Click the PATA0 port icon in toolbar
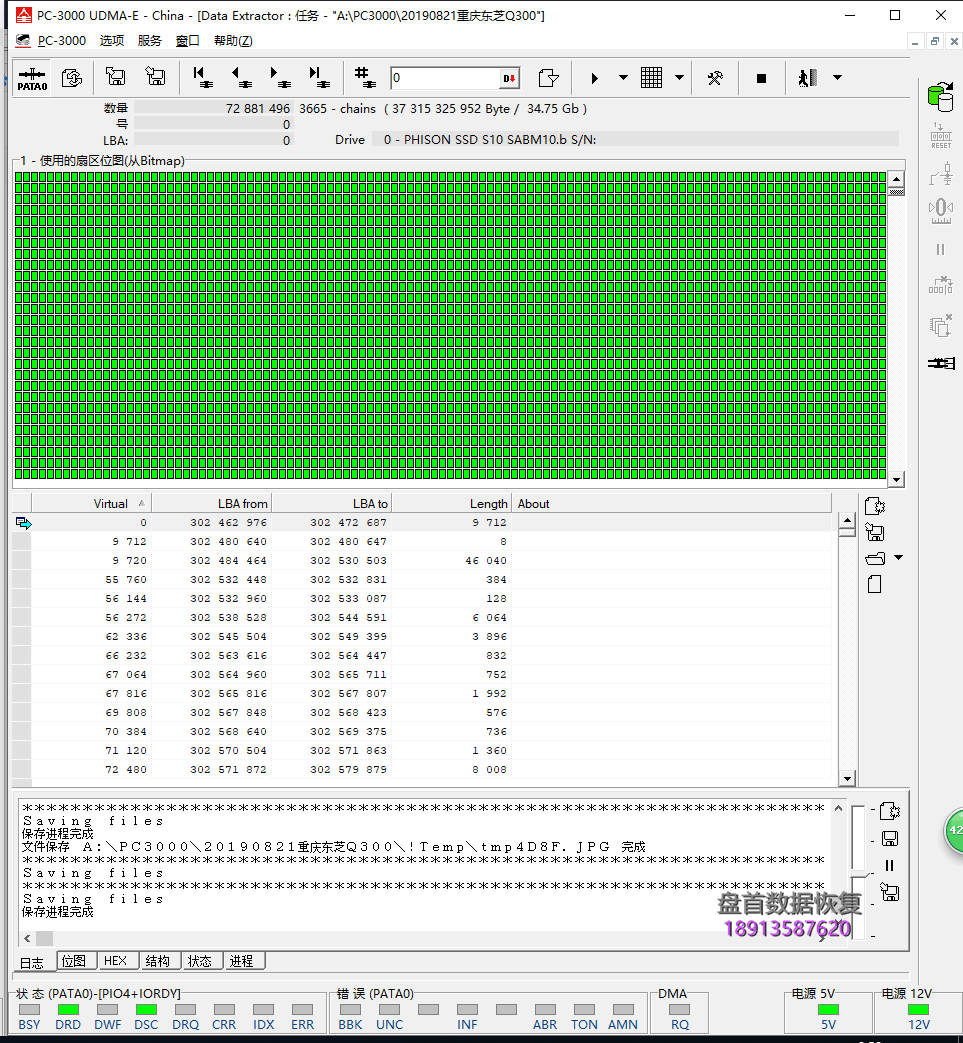The image size is (963, 1043). pos(32,78)
